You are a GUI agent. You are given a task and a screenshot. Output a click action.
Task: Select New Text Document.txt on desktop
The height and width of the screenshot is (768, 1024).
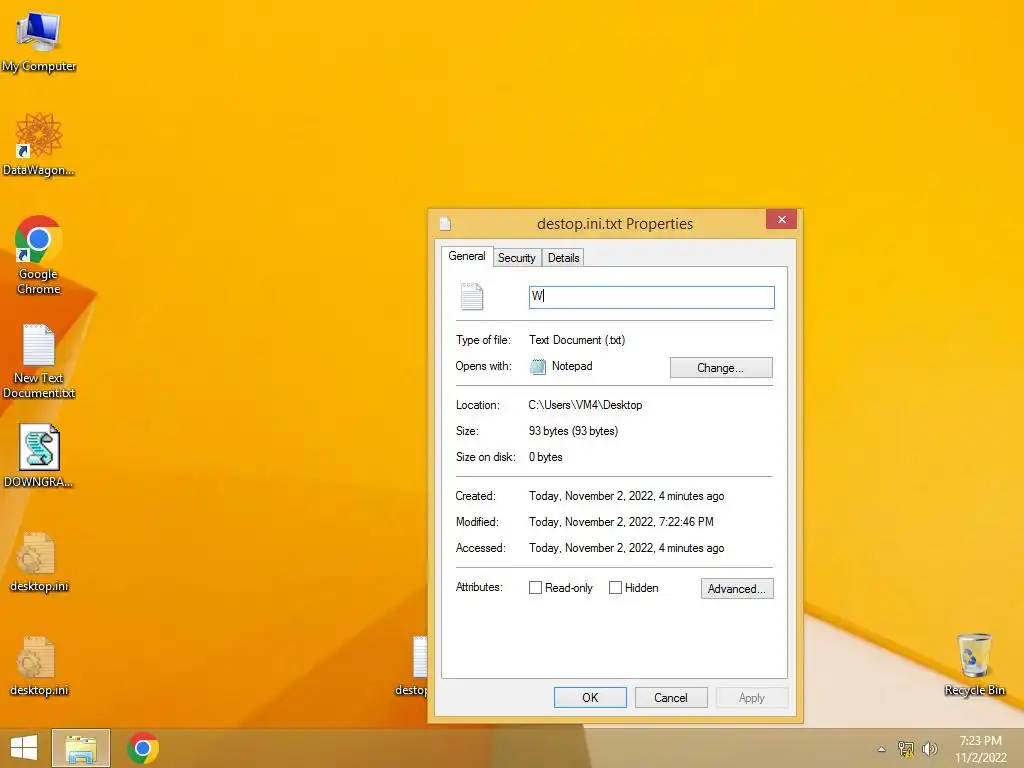(x=39, y=361)
